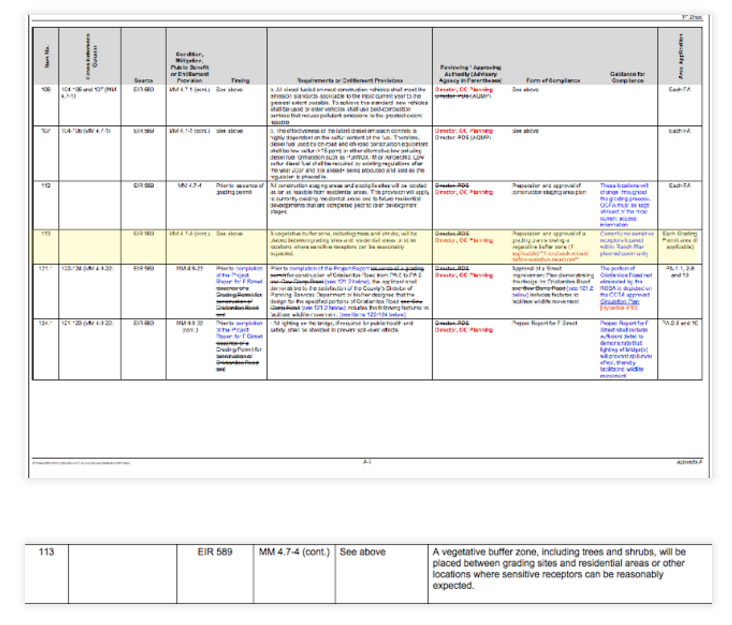Click the 'Form of Compliance' column header
The height and width of the screenshot is (625, 732).
[553, 80]
